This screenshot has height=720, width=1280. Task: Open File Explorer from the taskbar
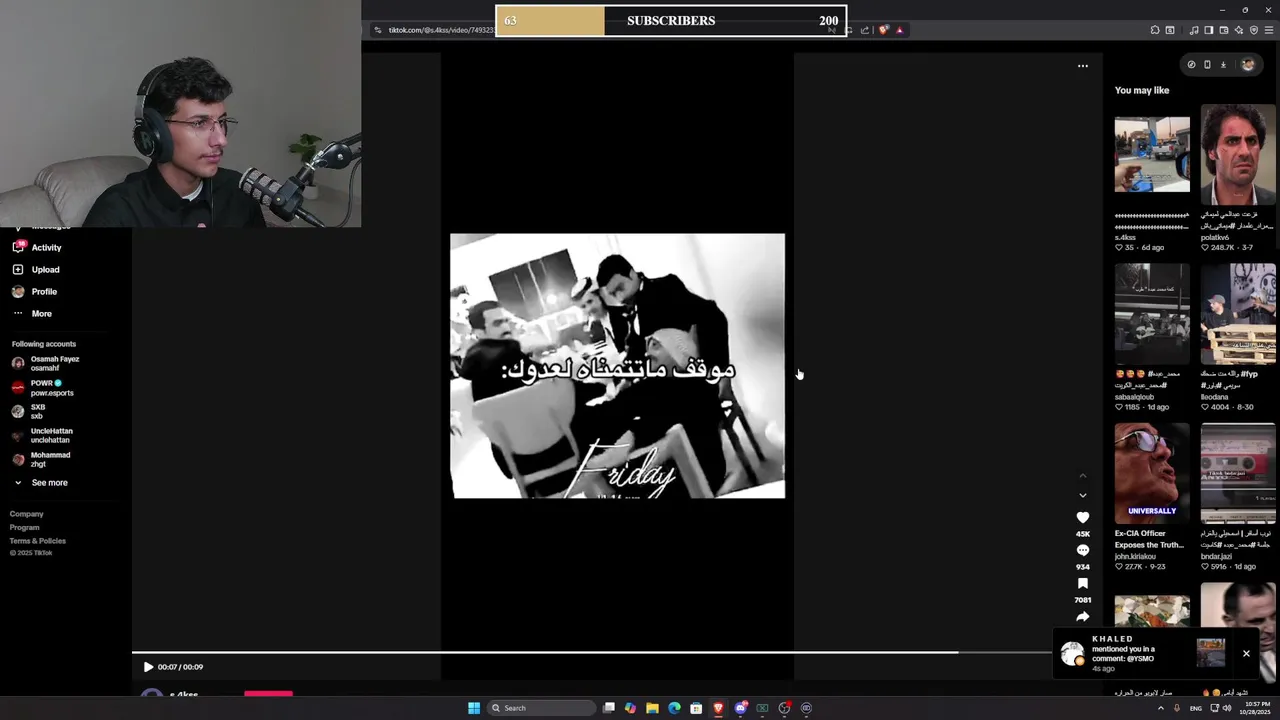point(652,708)
